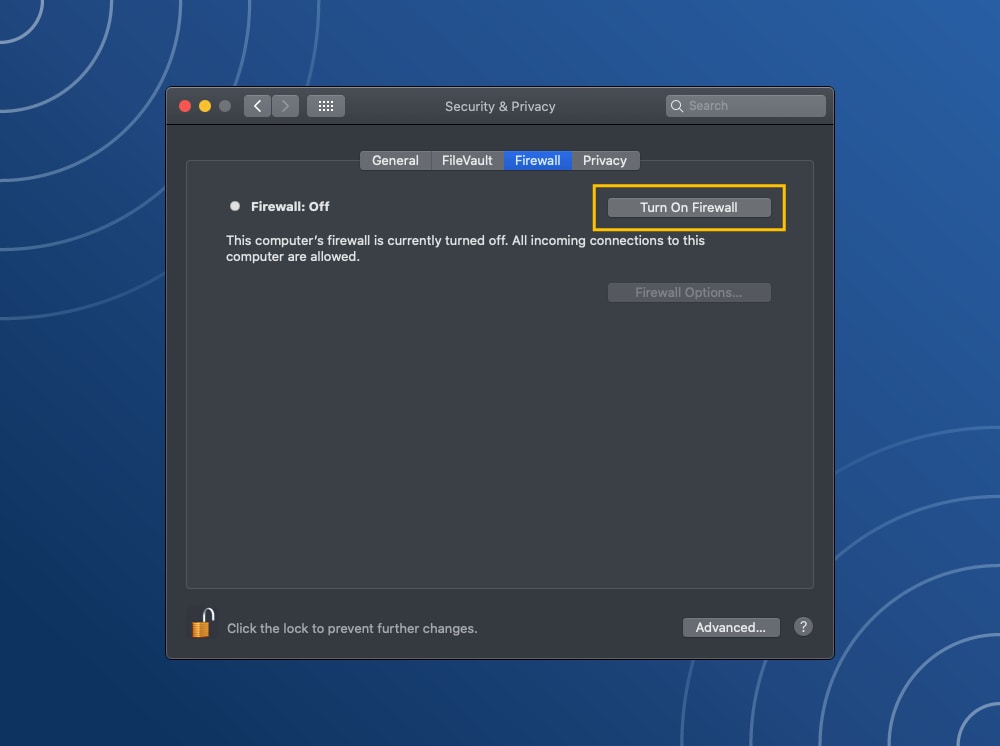Show all preferences grid icon

tap(326, 106)
